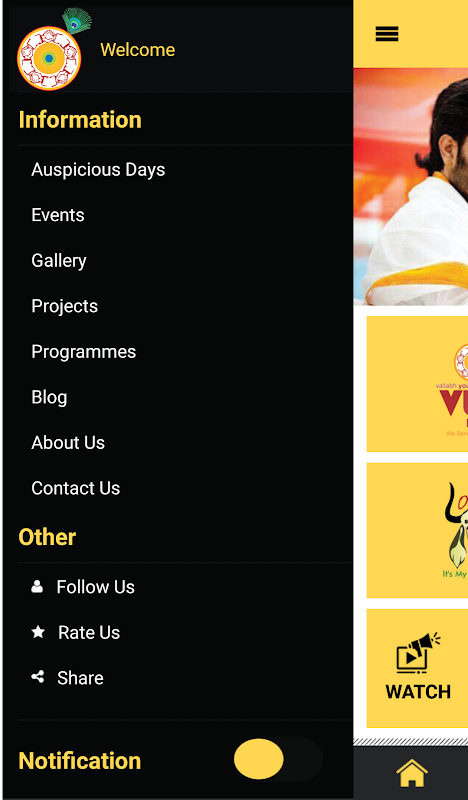This screenshot has height=800, width=468.
Task: Tap the Welcome text in header
Action: click(x=138, y=49)
